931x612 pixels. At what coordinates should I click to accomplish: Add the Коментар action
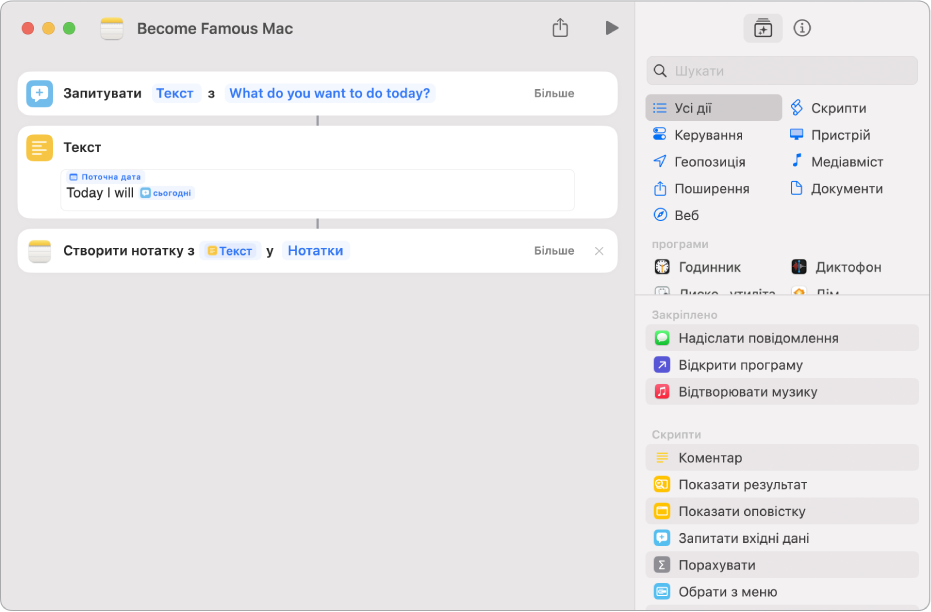[x=782, y=458]
